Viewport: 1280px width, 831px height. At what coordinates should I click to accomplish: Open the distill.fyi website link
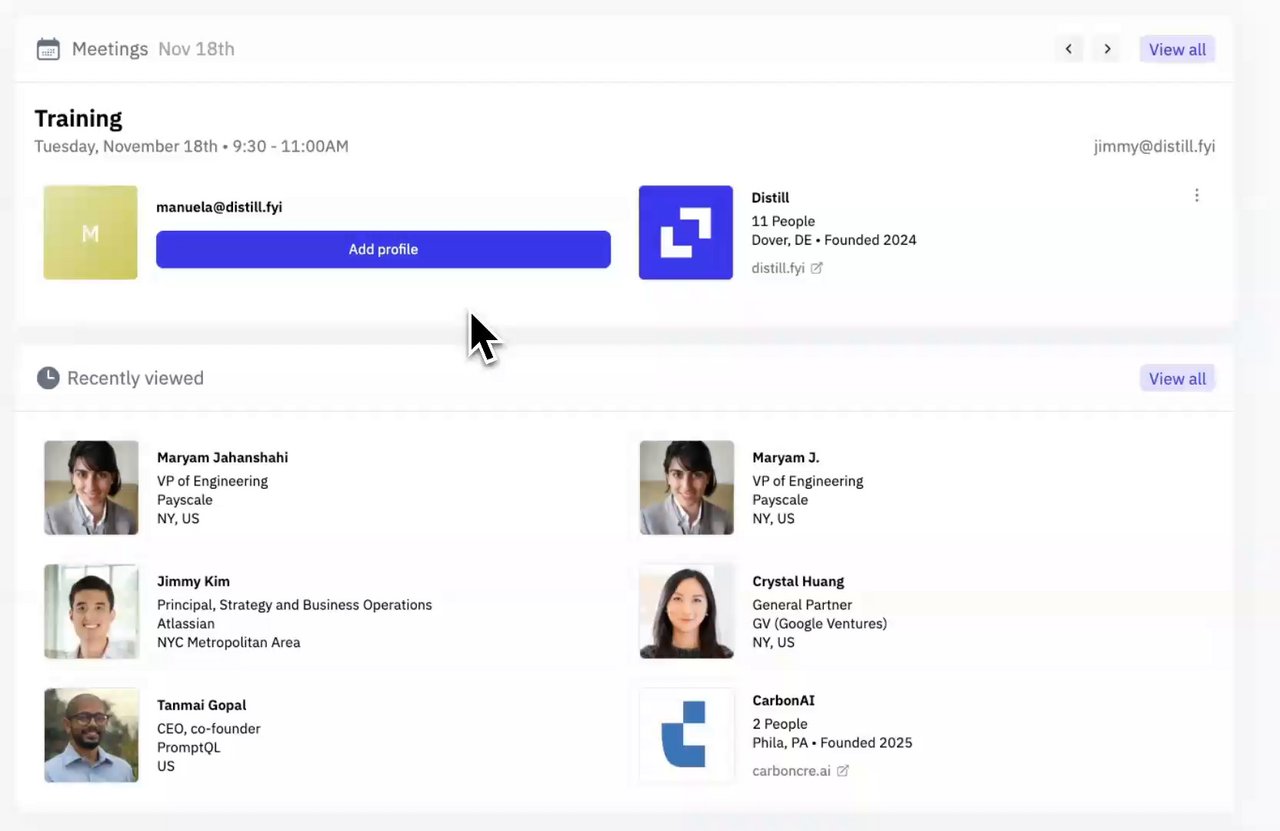point(778,268)
